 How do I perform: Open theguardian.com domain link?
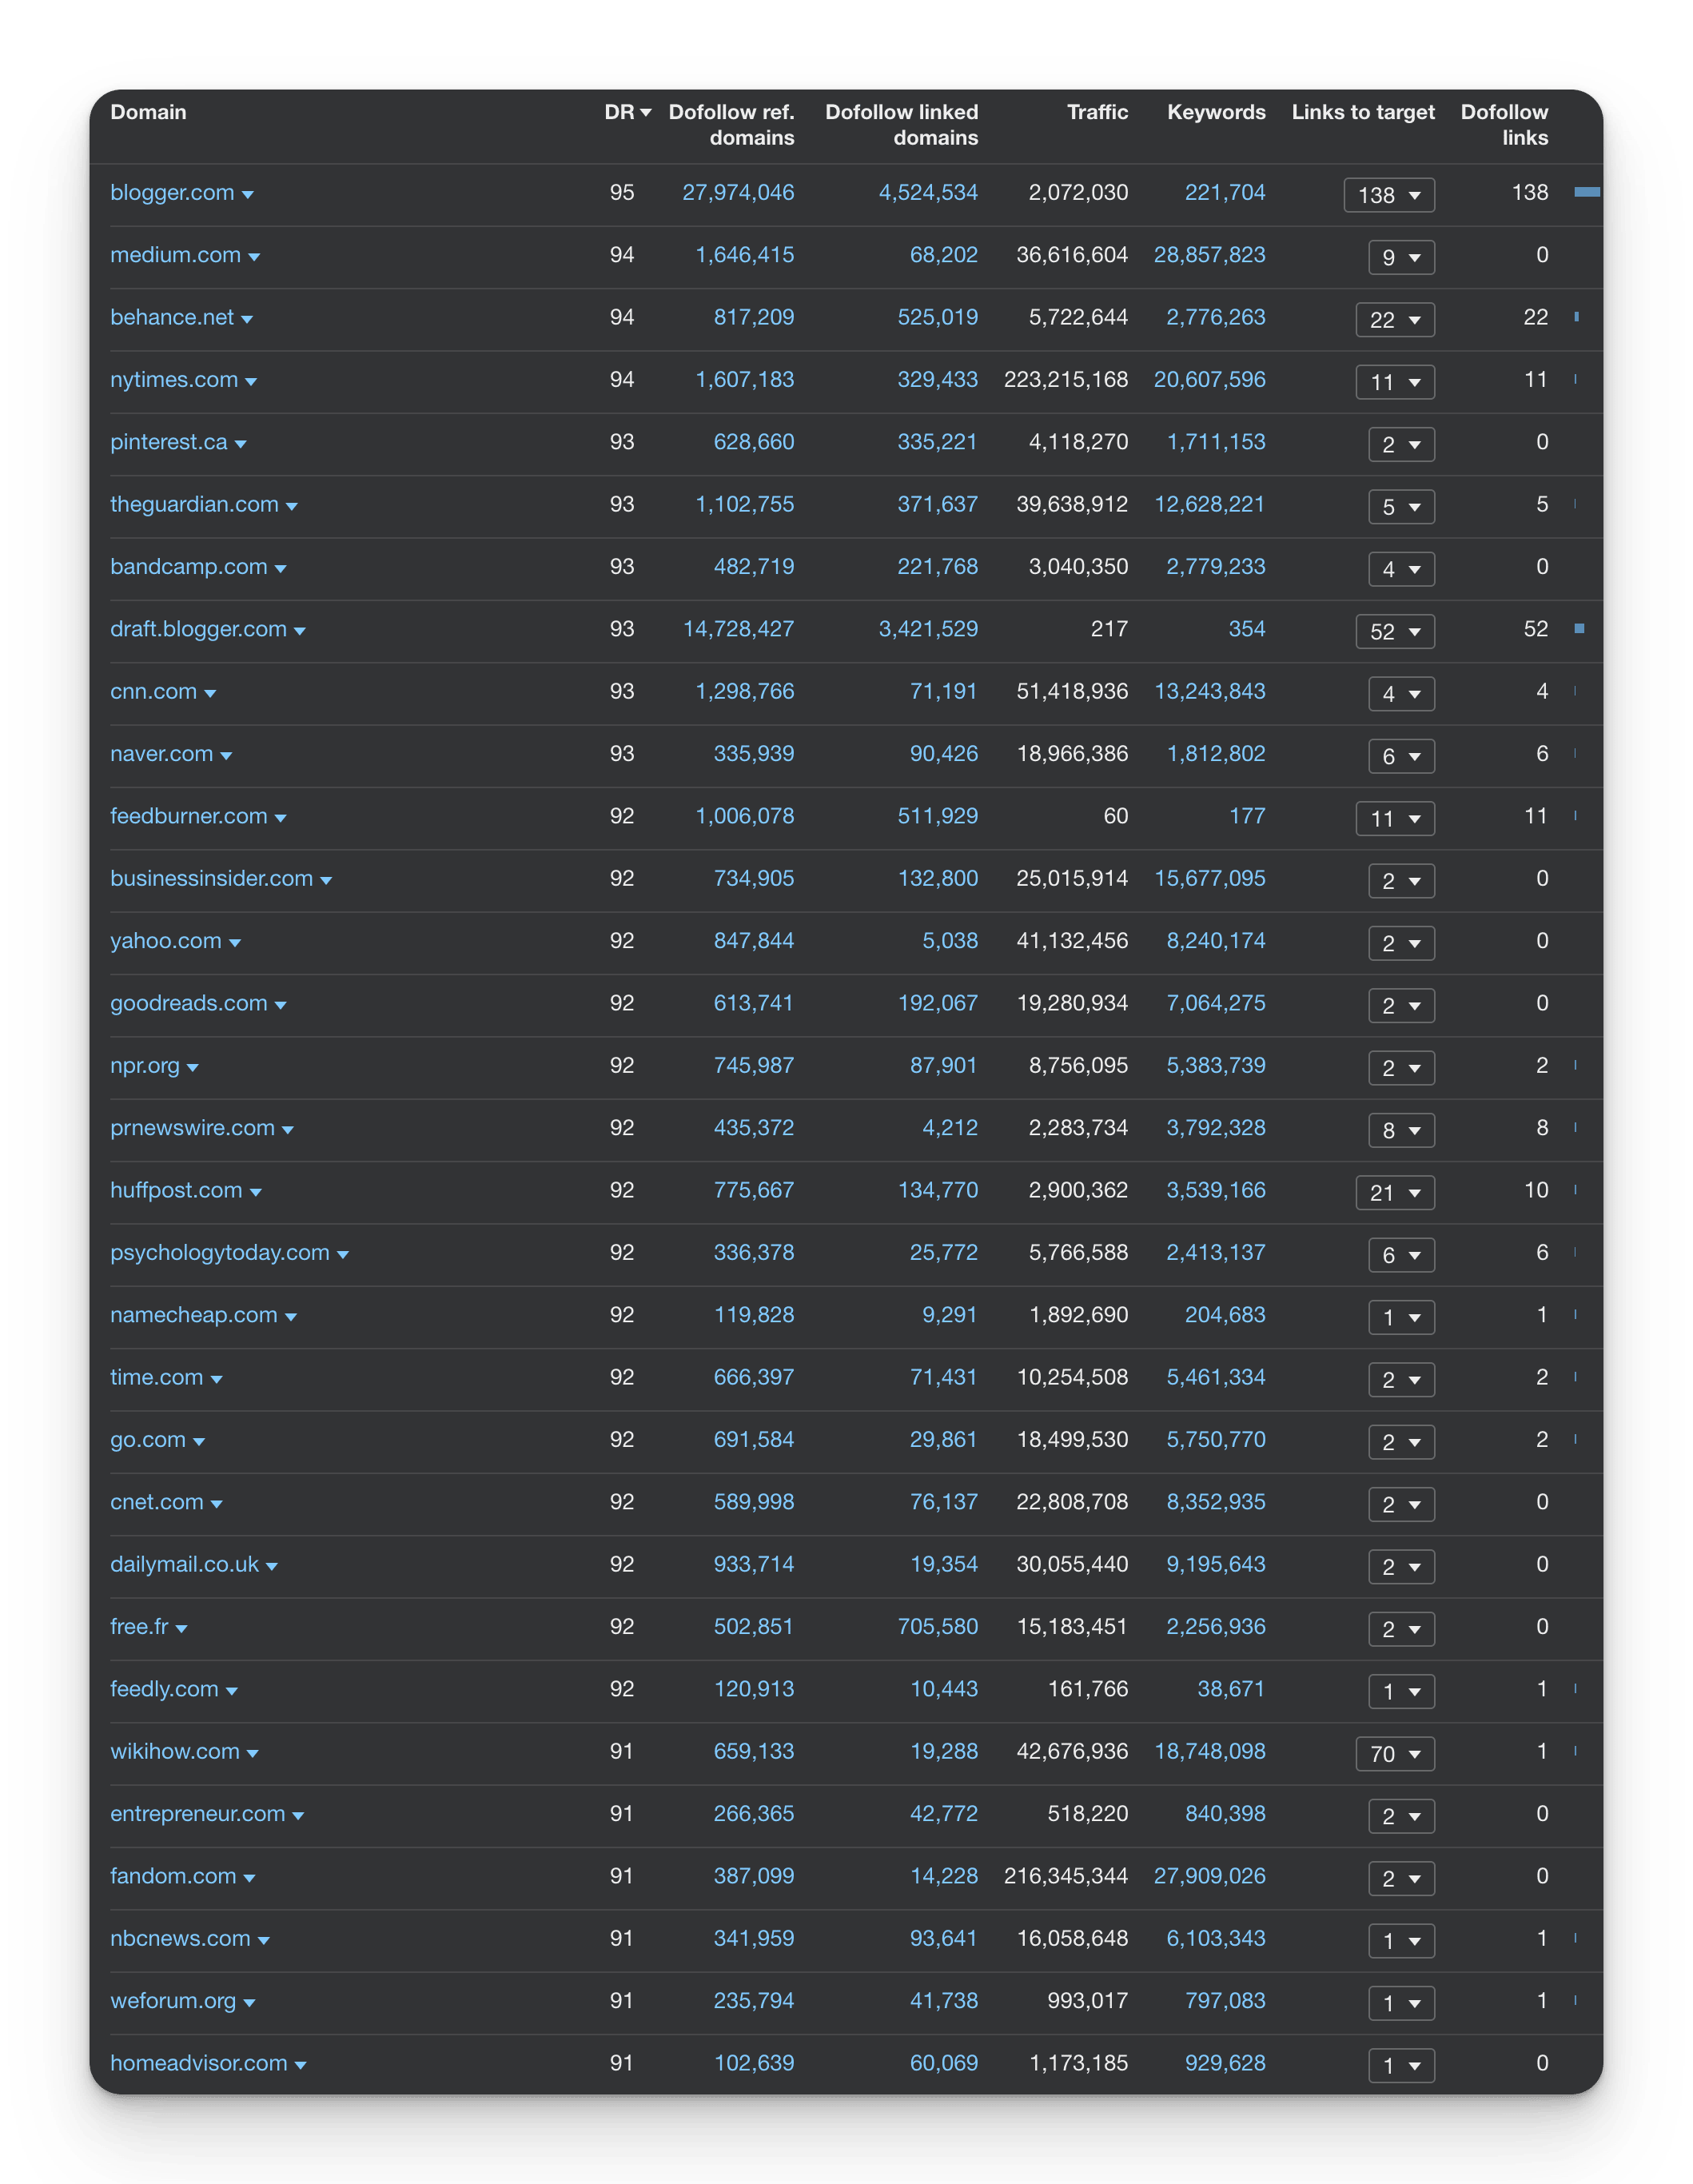pyautogui.click(x=194, y=504)
